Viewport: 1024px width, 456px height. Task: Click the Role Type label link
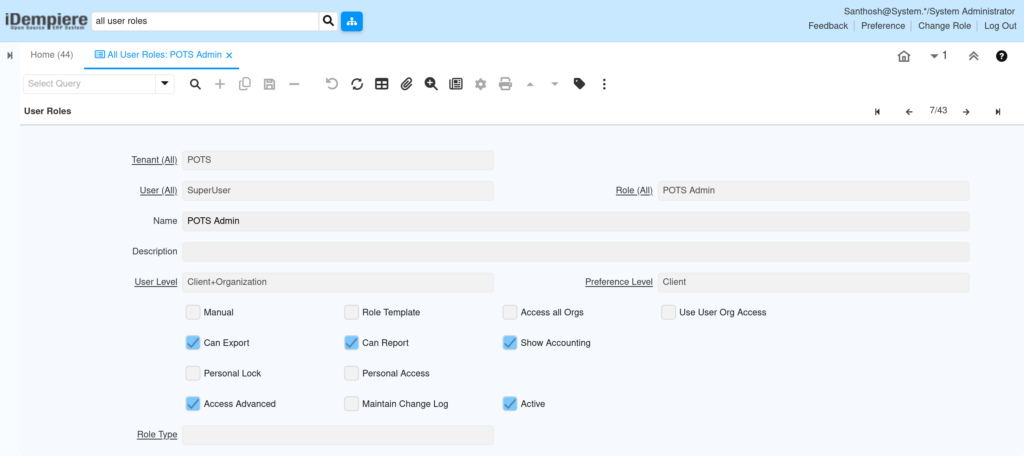157,434
